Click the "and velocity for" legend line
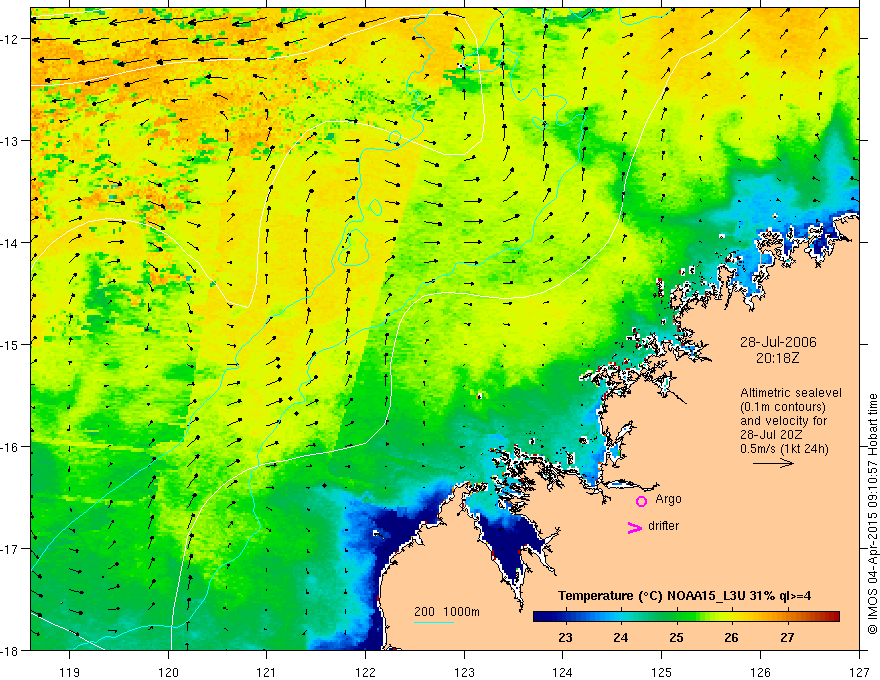The image size is (880, 680). [x=783, y=421]
